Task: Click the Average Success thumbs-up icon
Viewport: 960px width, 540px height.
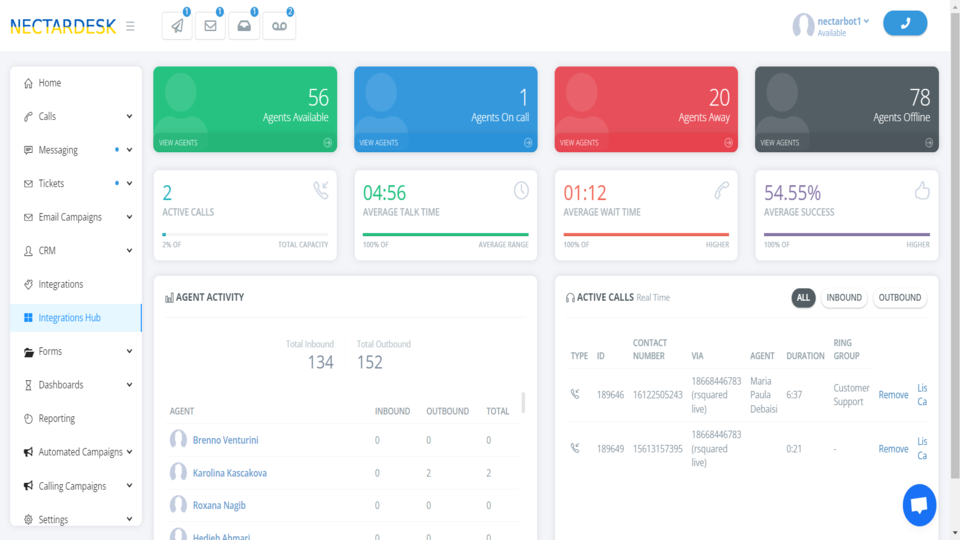Action: coord(922,190)
